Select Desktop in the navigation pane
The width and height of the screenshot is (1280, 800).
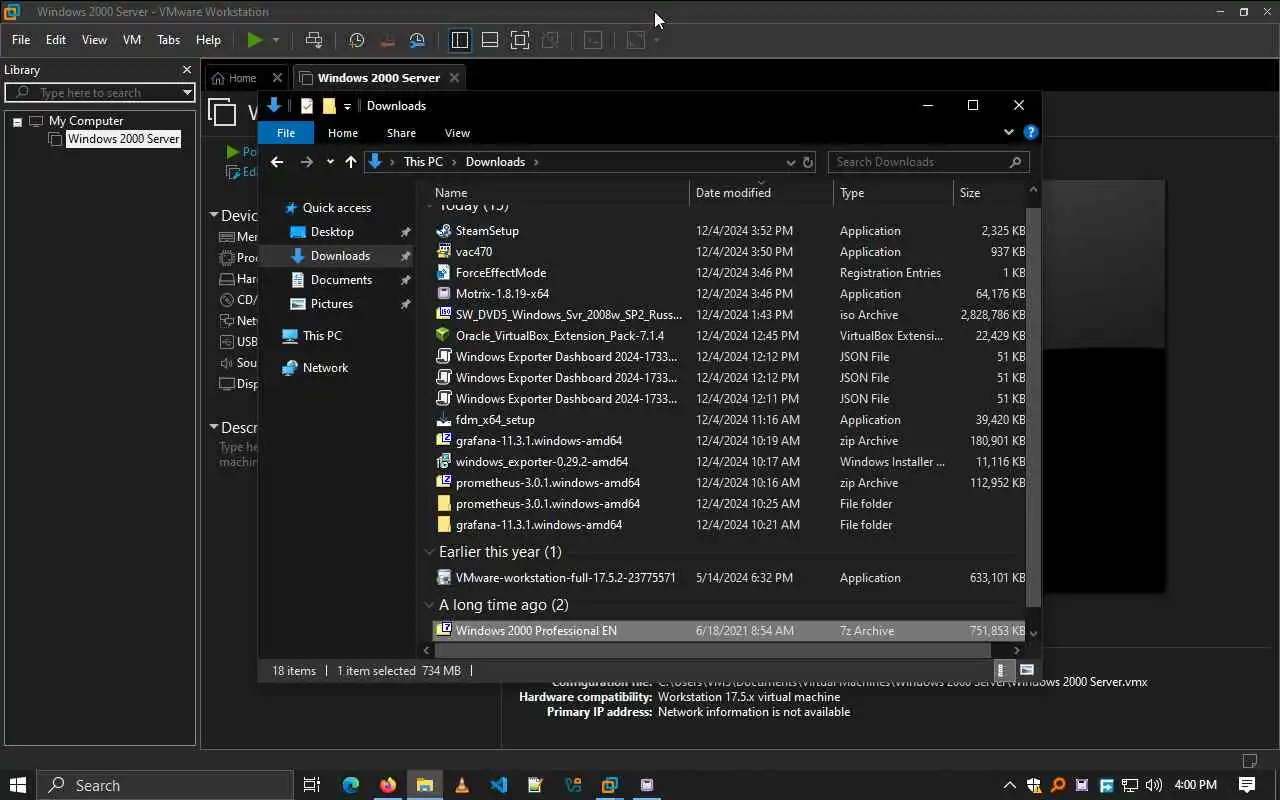pyautogui.click(x=332, y=232)
